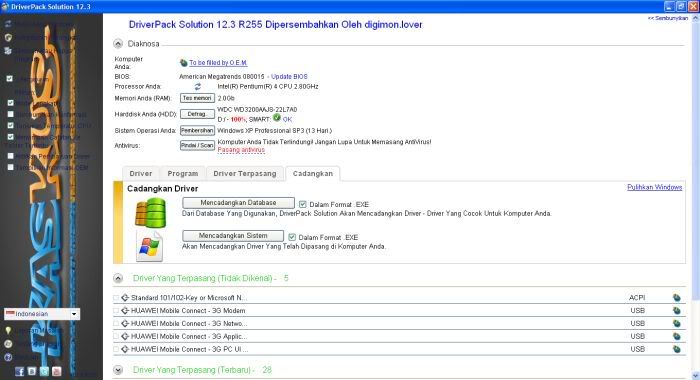
Task: Click the refresh arrows icon in sidebar
Action: click(8, 24)
